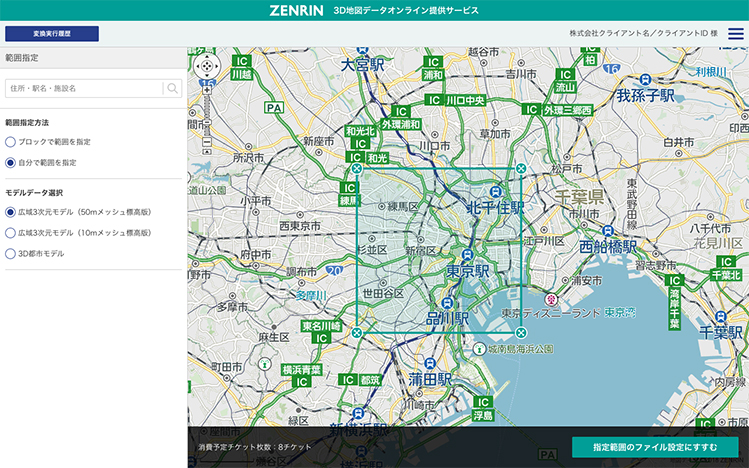The width and height of the screenshot is (749, 468).
Task: Click the 新宿区 label on the map
Action: (x=420, y=250)
